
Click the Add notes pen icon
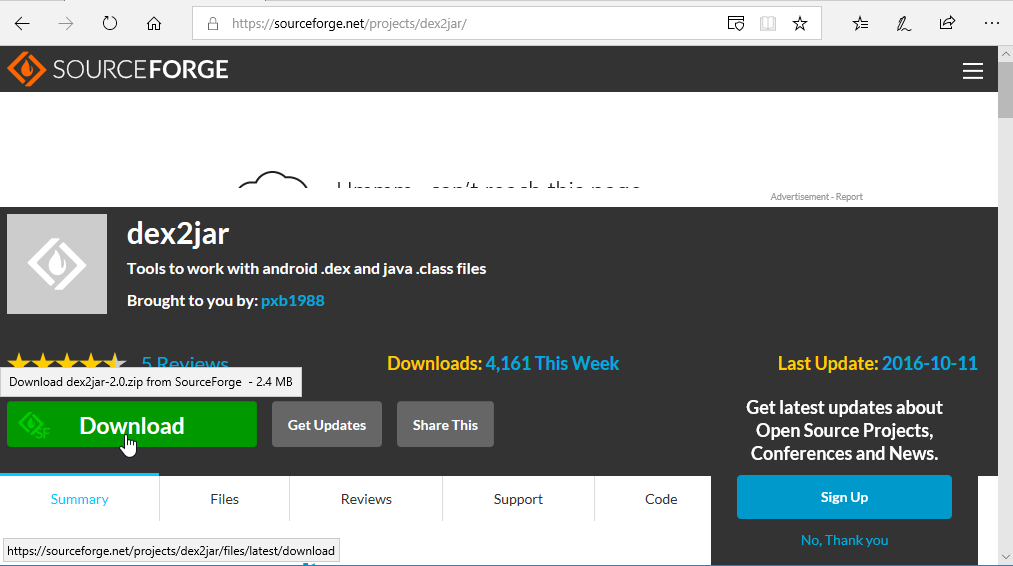(904, 23)
